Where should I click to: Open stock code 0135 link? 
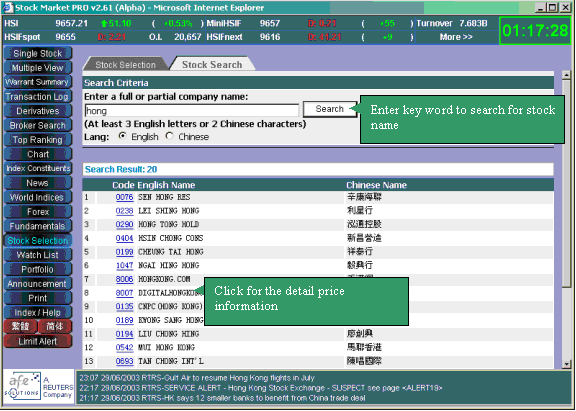(x=124, y=307)
